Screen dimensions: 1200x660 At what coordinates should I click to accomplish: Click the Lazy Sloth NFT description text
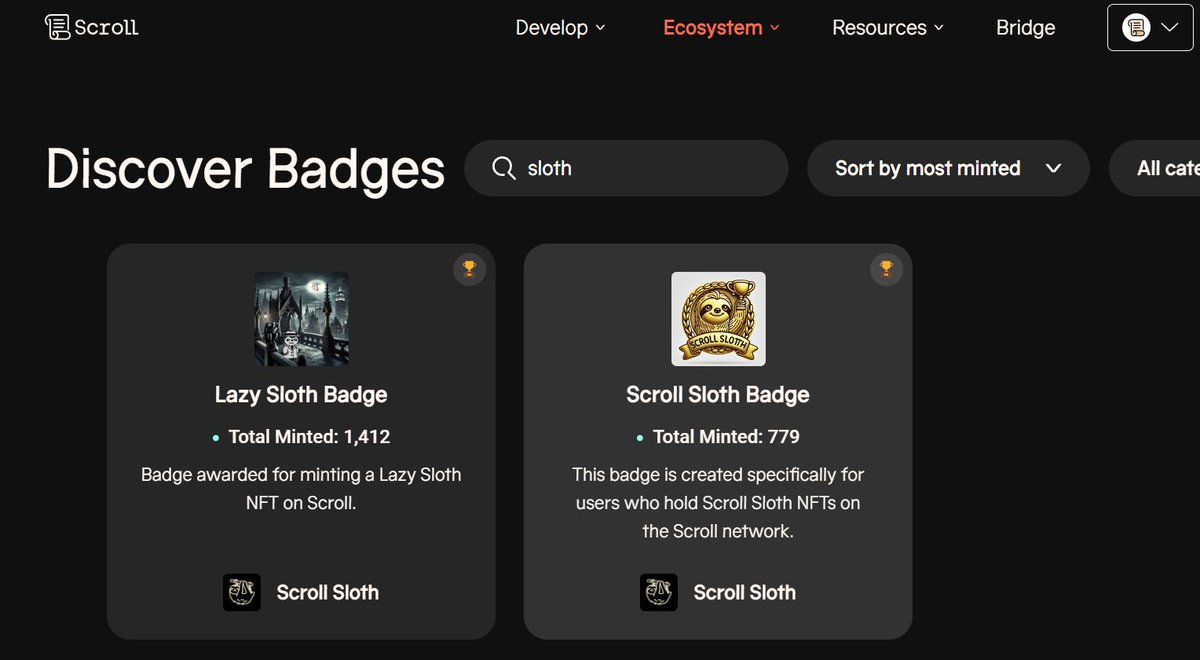point(301,488)
